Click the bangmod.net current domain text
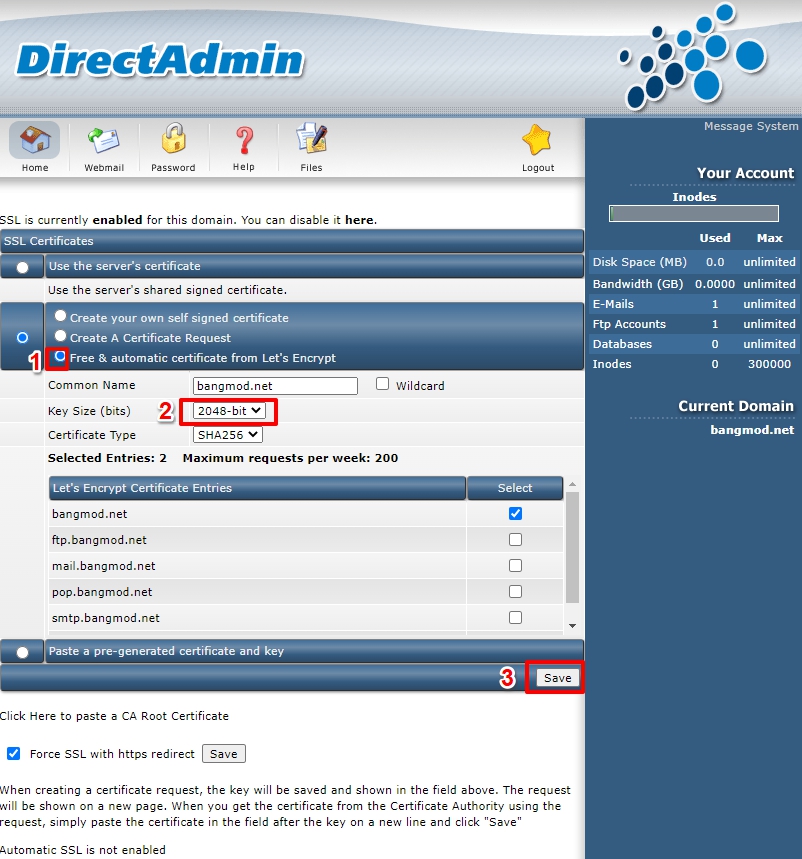The width and height of the screenshot is (802, 859). [x=752, y=430]
